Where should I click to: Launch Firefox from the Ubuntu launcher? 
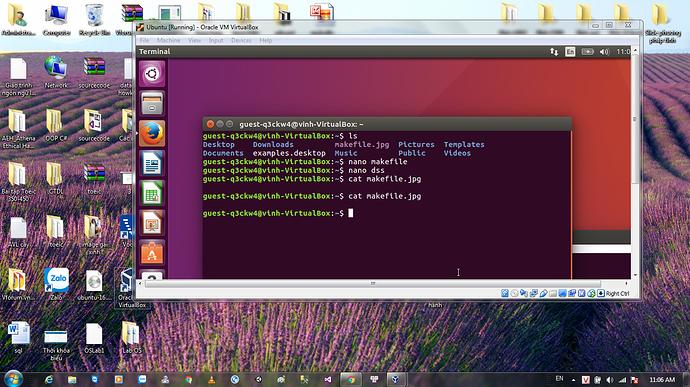click(152, 133)
